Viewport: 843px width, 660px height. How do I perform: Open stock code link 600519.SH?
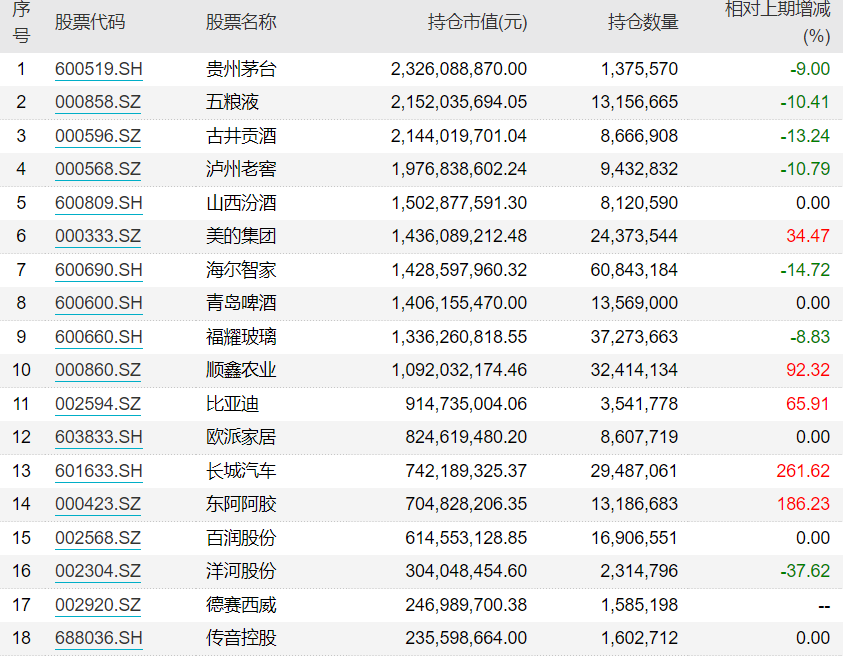pyautogui.click(x=99, y=69)
